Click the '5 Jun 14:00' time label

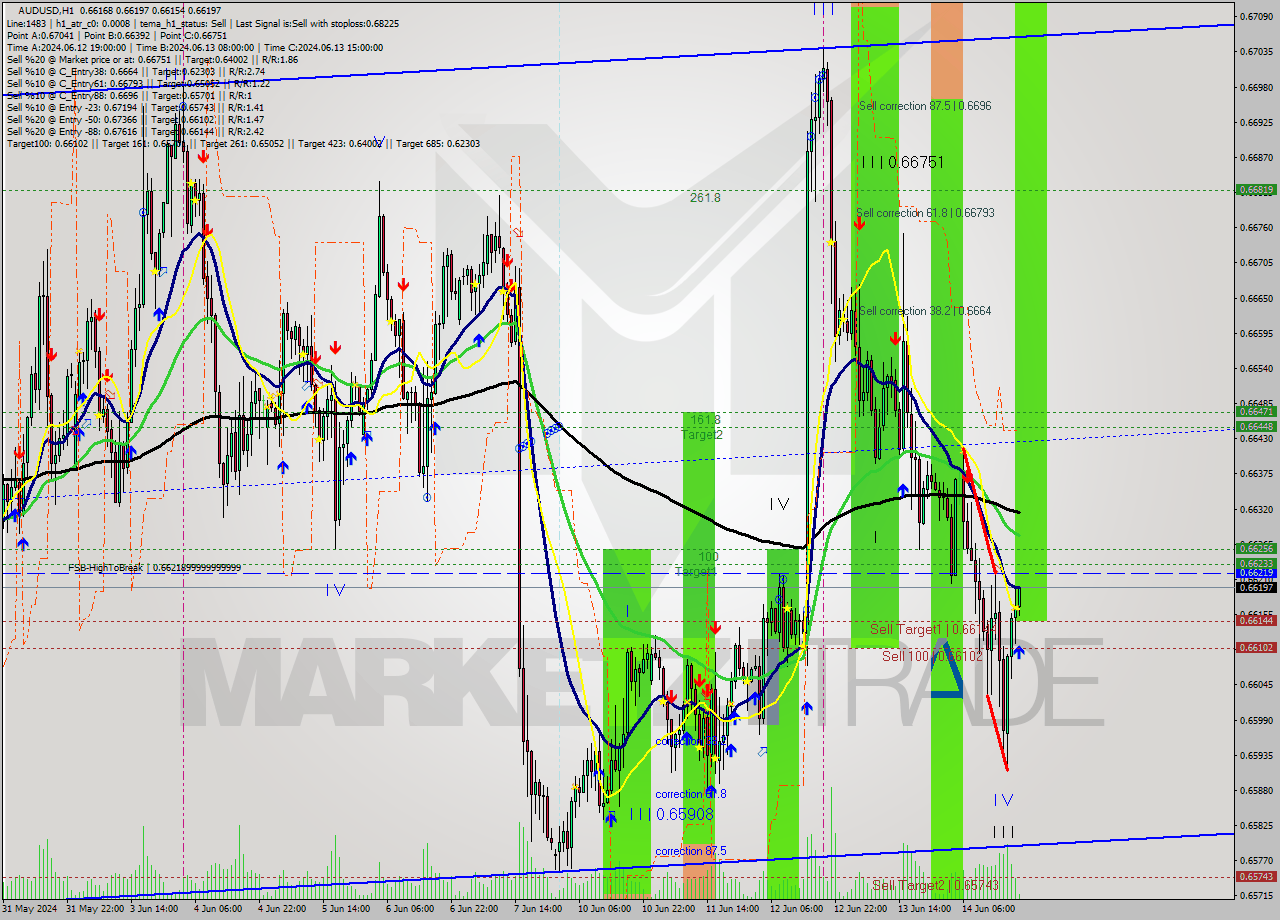coord(347,909)
